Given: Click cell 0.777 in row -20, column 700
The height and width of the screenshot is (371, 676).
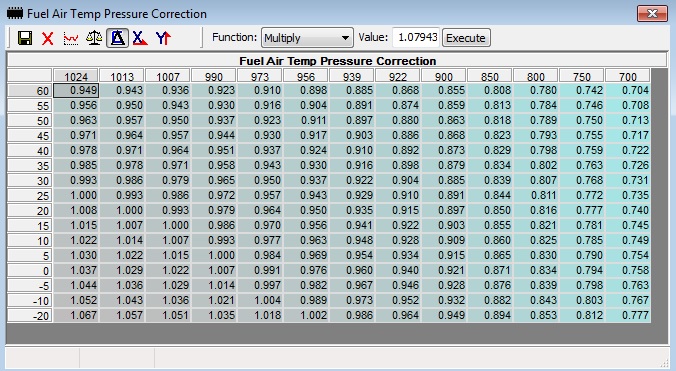Looking at the screenshot, I should (x=628, y=315).
